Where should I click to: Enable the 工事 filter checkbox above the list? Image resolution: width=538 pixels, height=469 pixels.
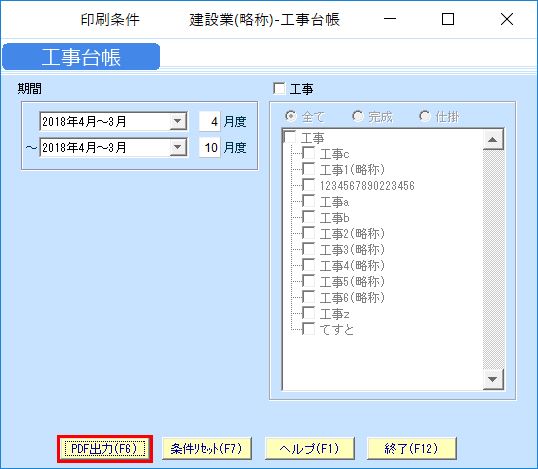click(x=279, y=89)
